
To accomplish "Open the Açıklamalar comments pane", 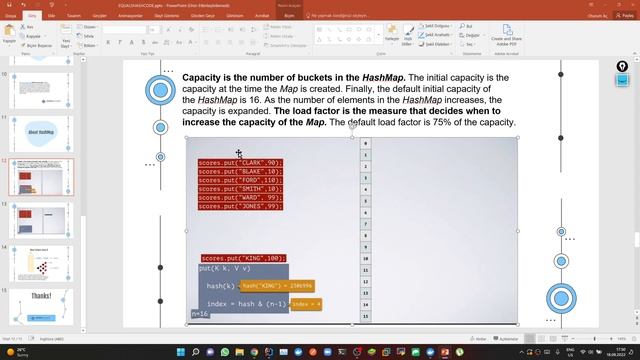I will tap(506, 339).
